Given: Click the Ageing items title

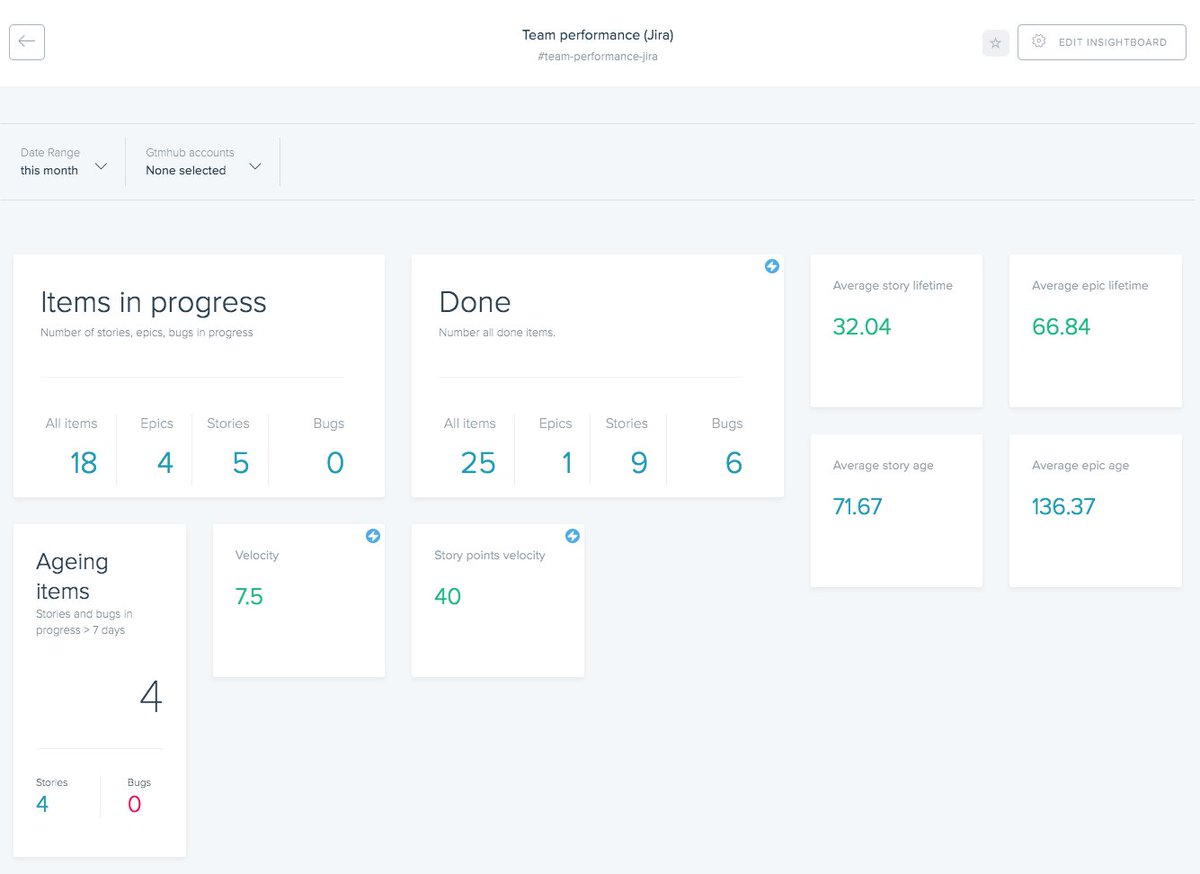Looking at the screenshot, I should pos(72,576).
